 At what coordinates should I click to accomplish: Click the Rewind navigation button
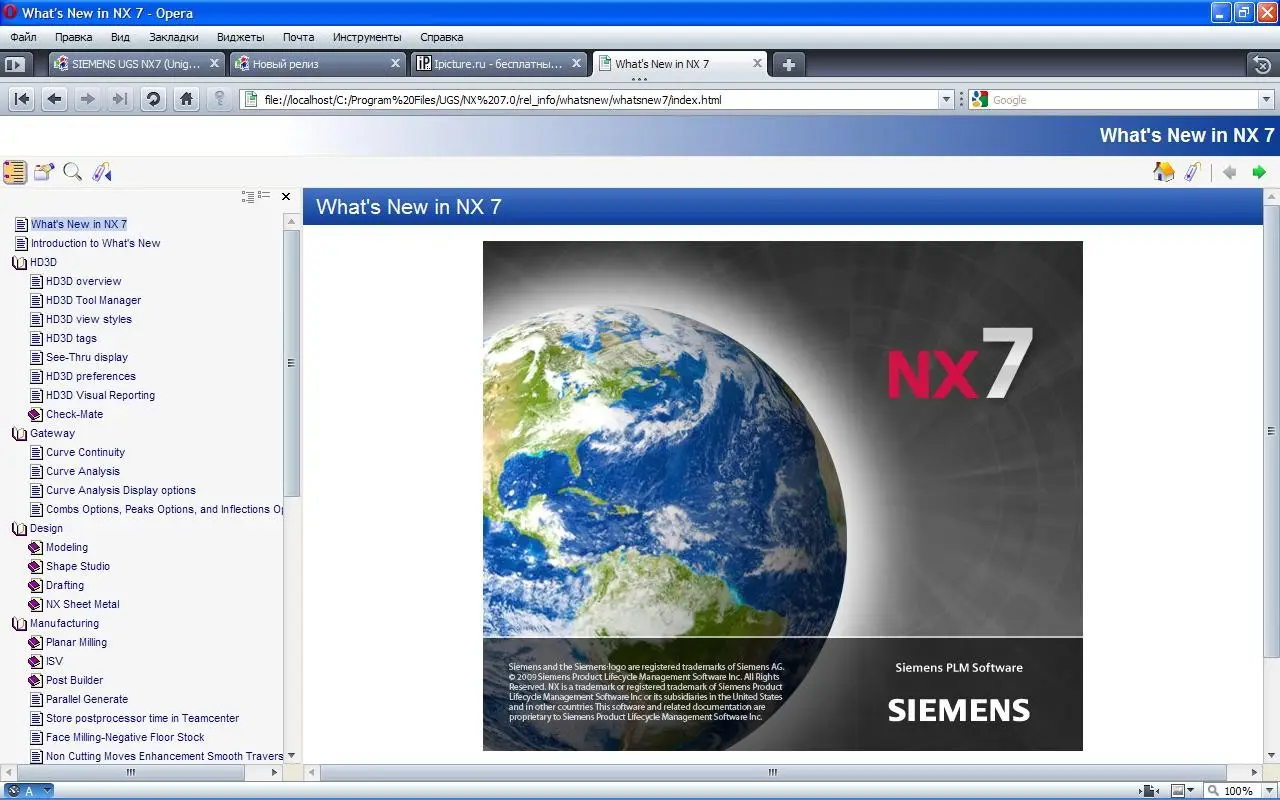pyautogui.click(x=22, y=99)
